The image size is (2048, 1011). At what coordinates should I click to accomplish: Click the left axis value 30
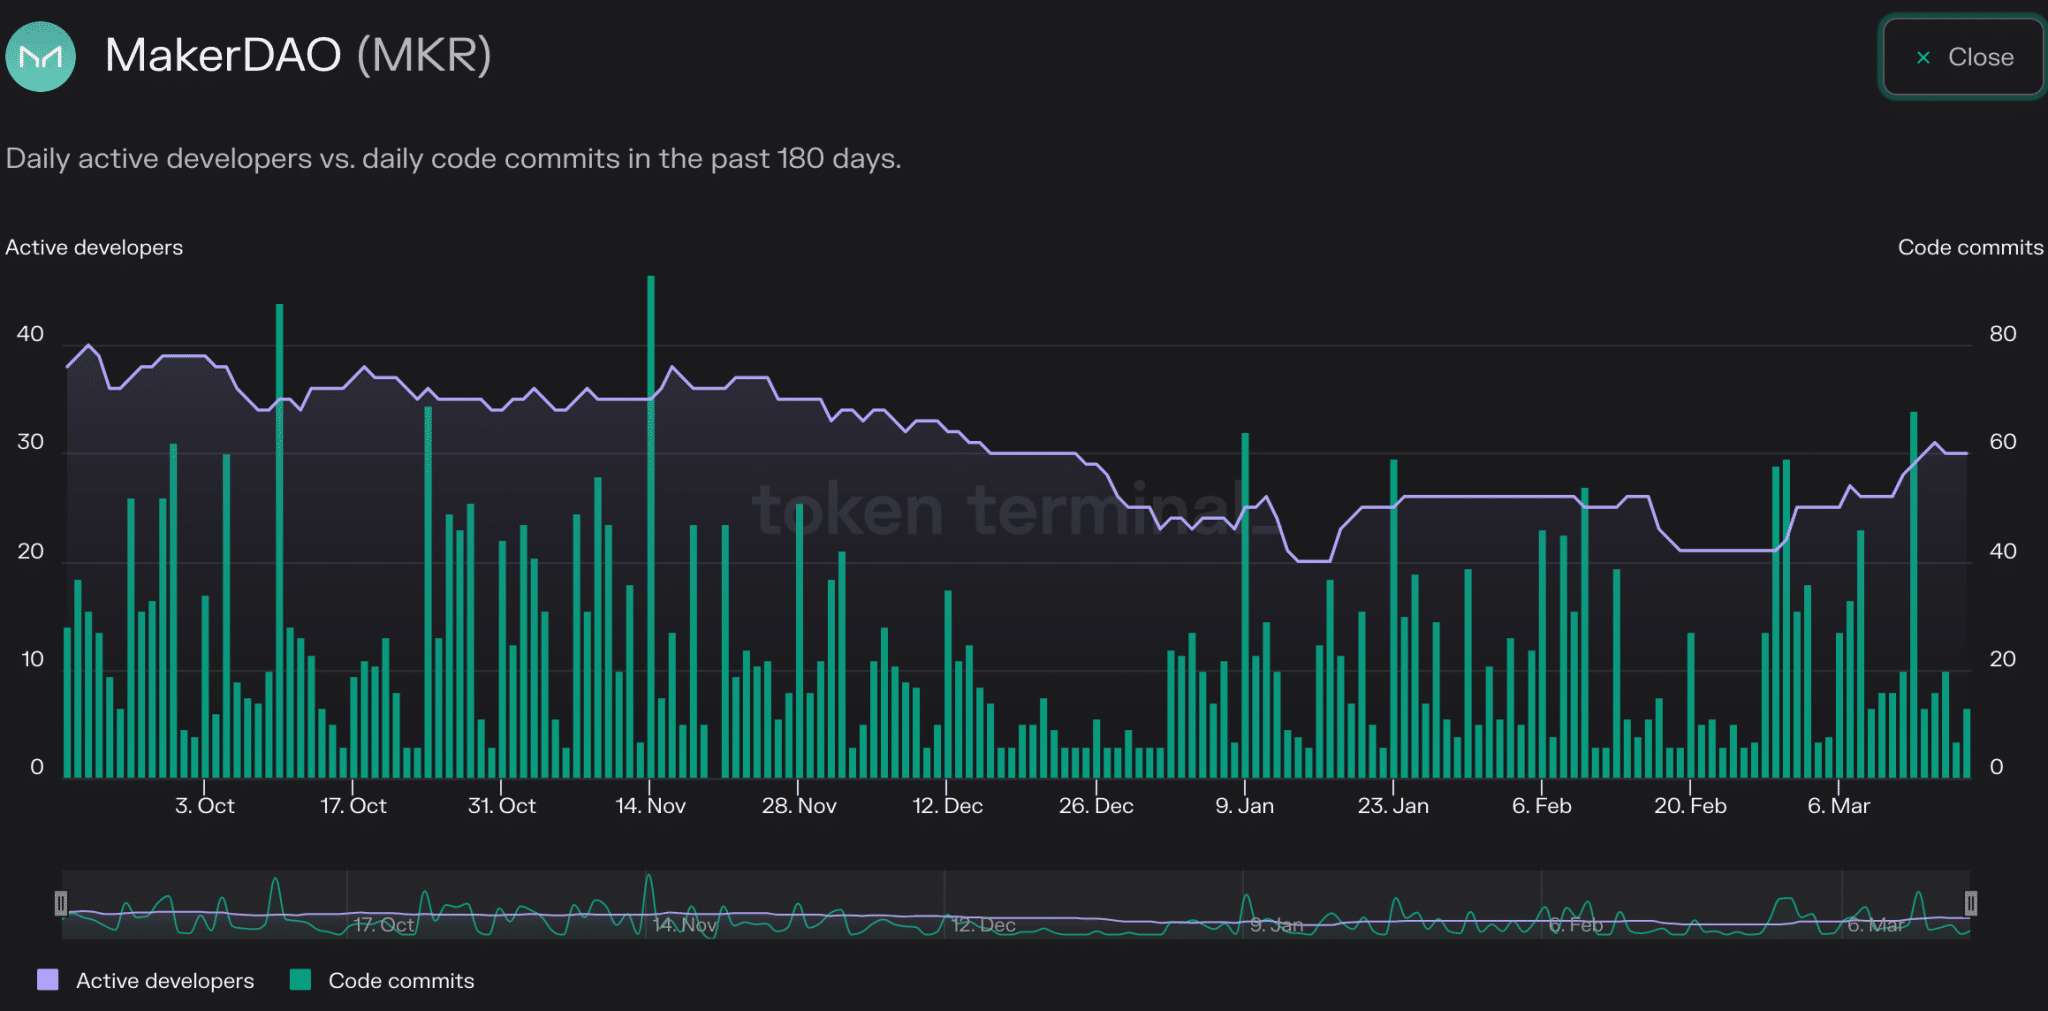[x=30, y=442]
